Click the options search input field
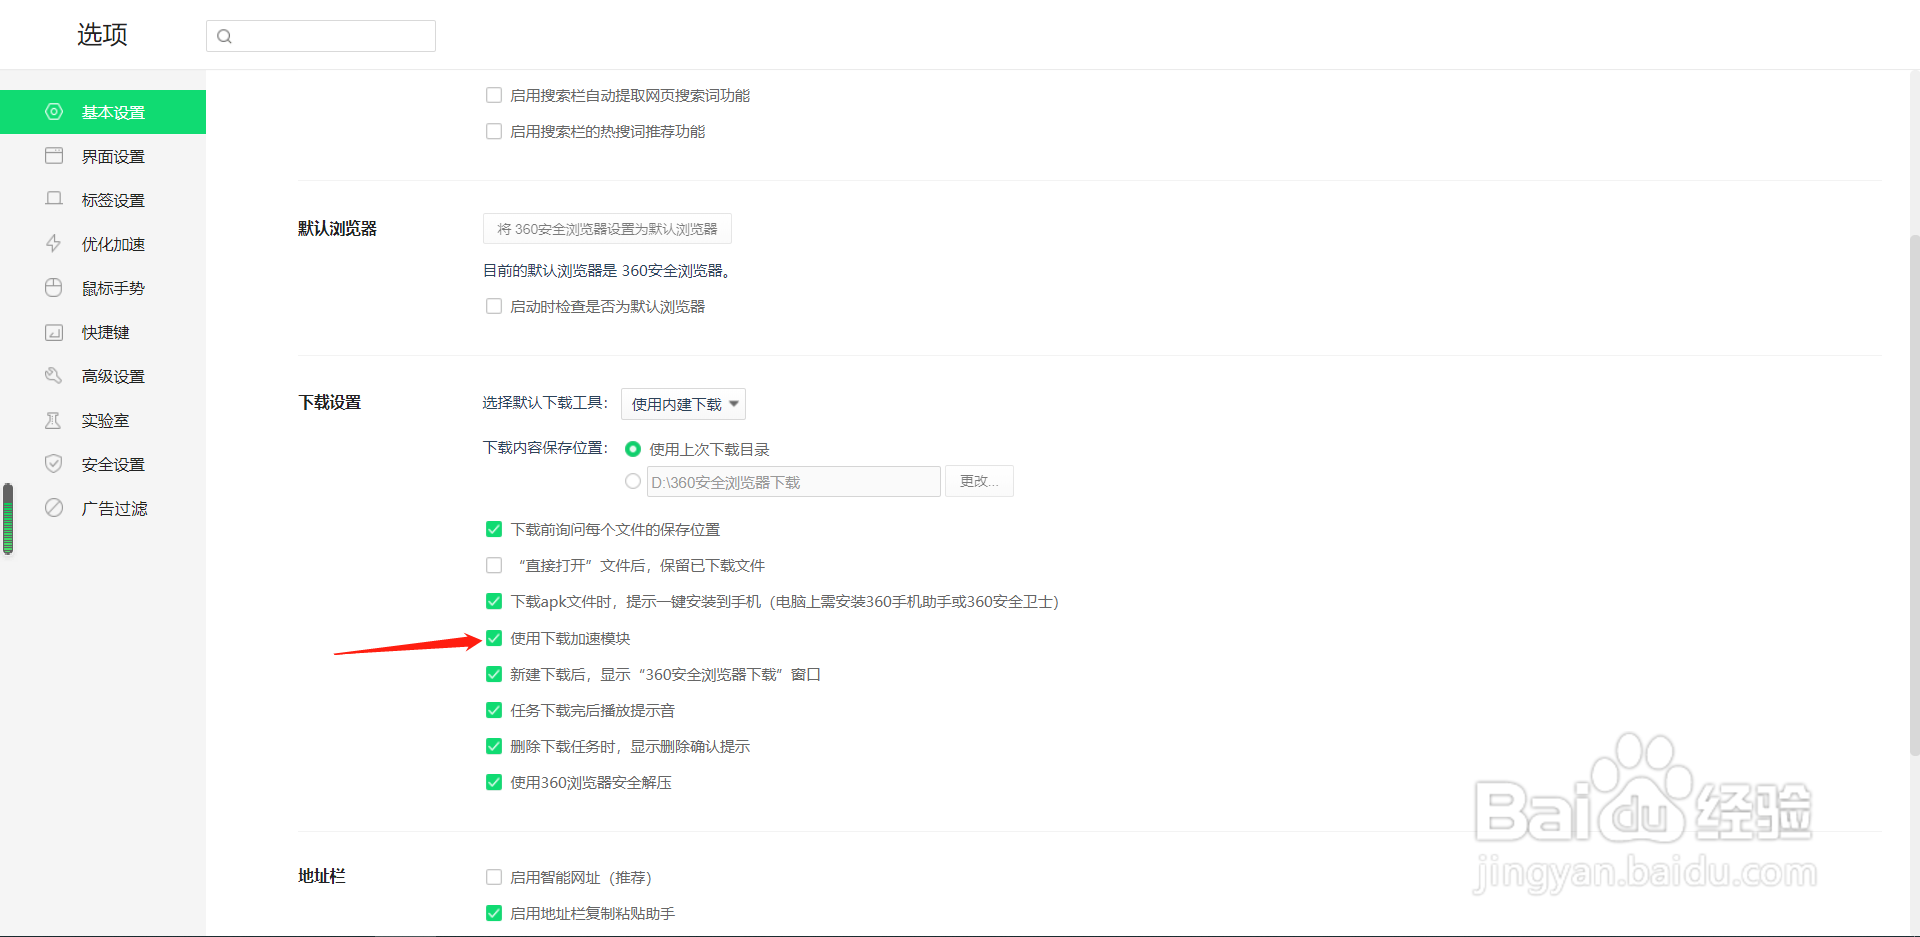The height and width of the screenshot is (937, 1920). pyautogui.click(x=321, y=36)
